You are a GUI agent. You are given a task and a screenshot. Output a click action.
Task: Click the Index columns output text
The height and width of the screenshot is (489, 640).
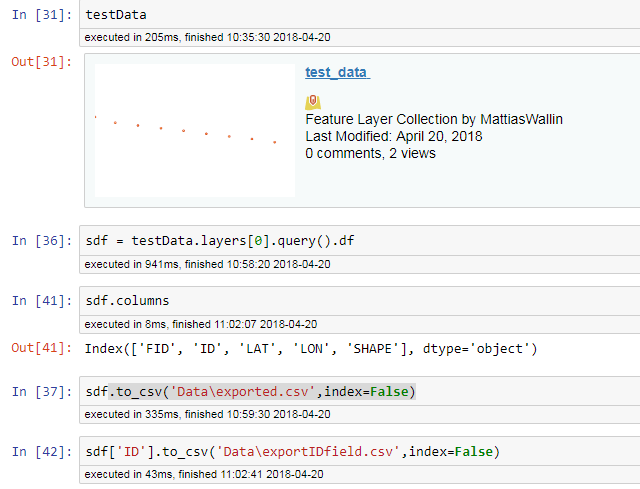311,349
